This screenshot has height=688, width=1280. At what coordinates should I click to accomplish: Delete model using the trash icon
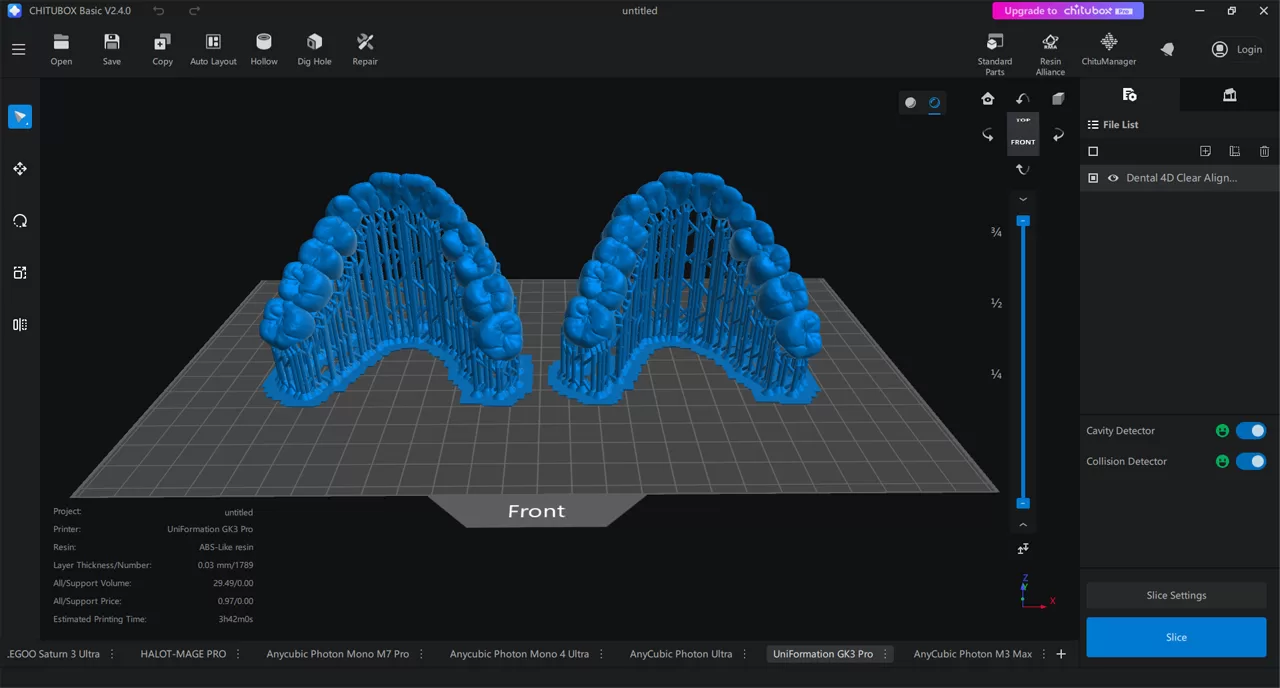click(x=1264, y=151)
